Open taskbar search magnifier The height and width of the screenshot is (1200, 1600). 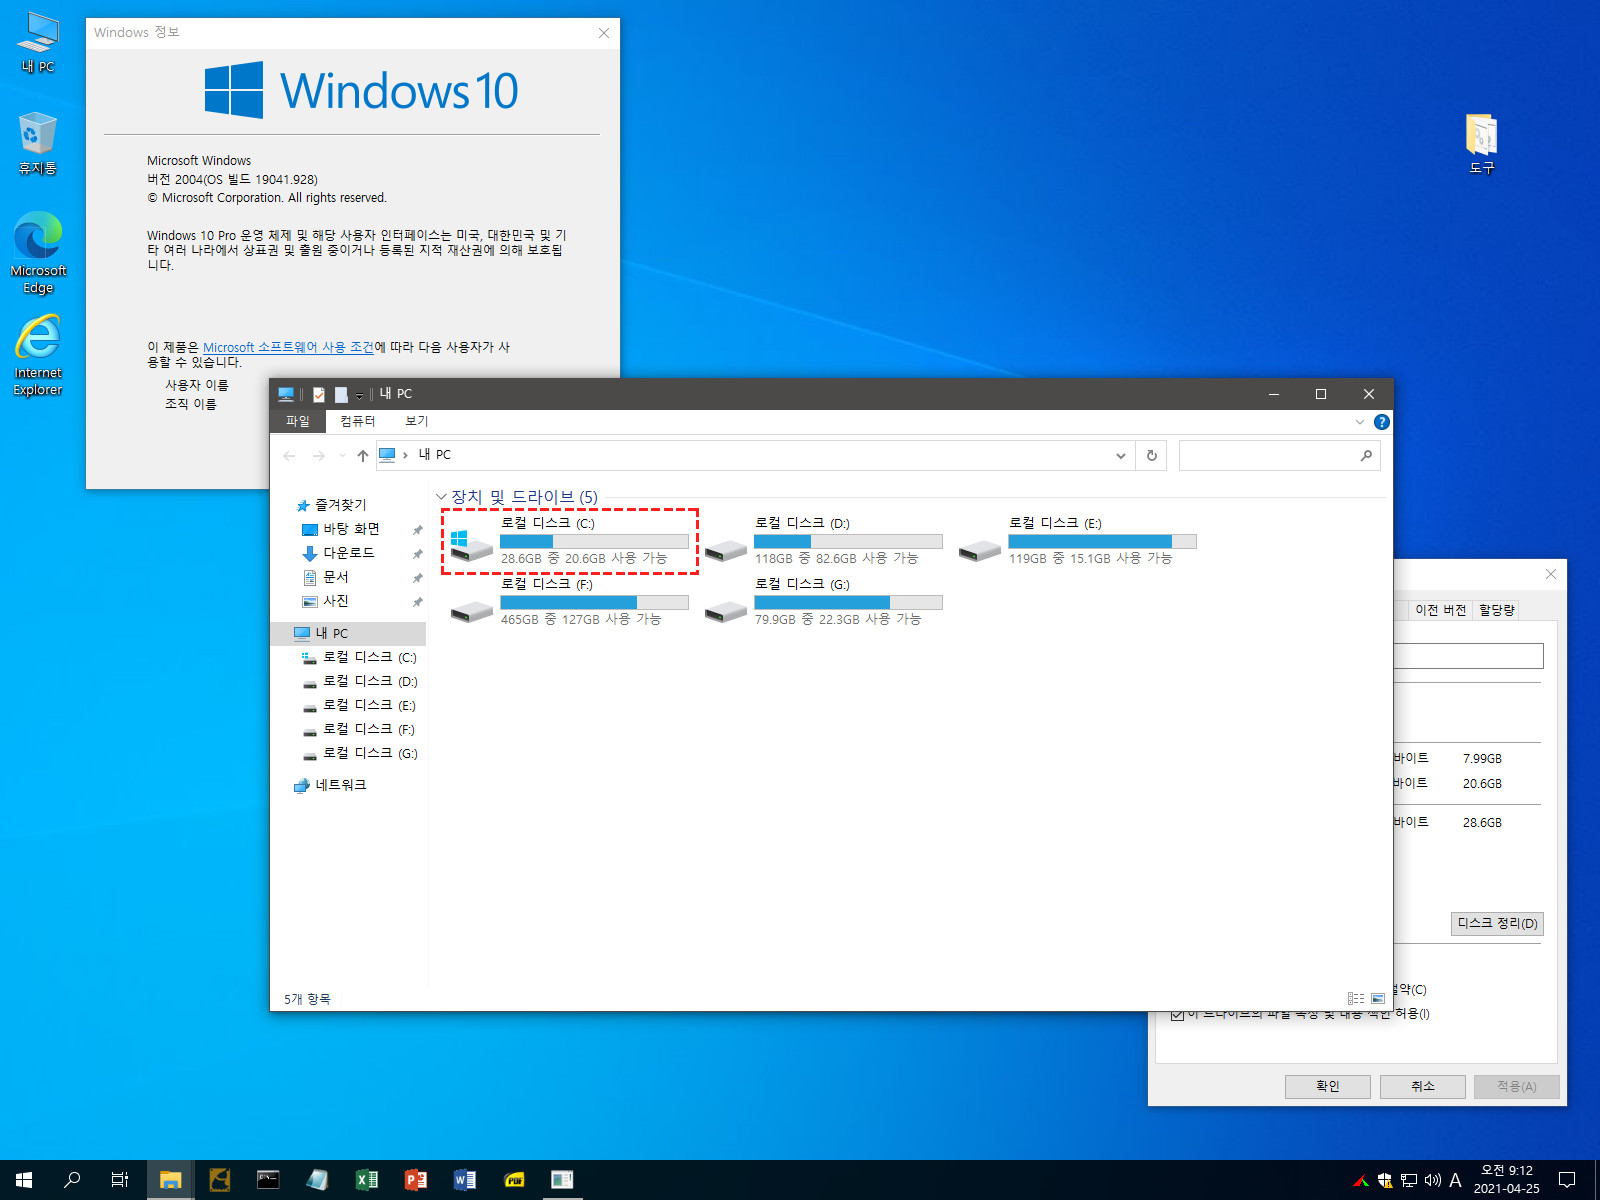pos(72,1180)
